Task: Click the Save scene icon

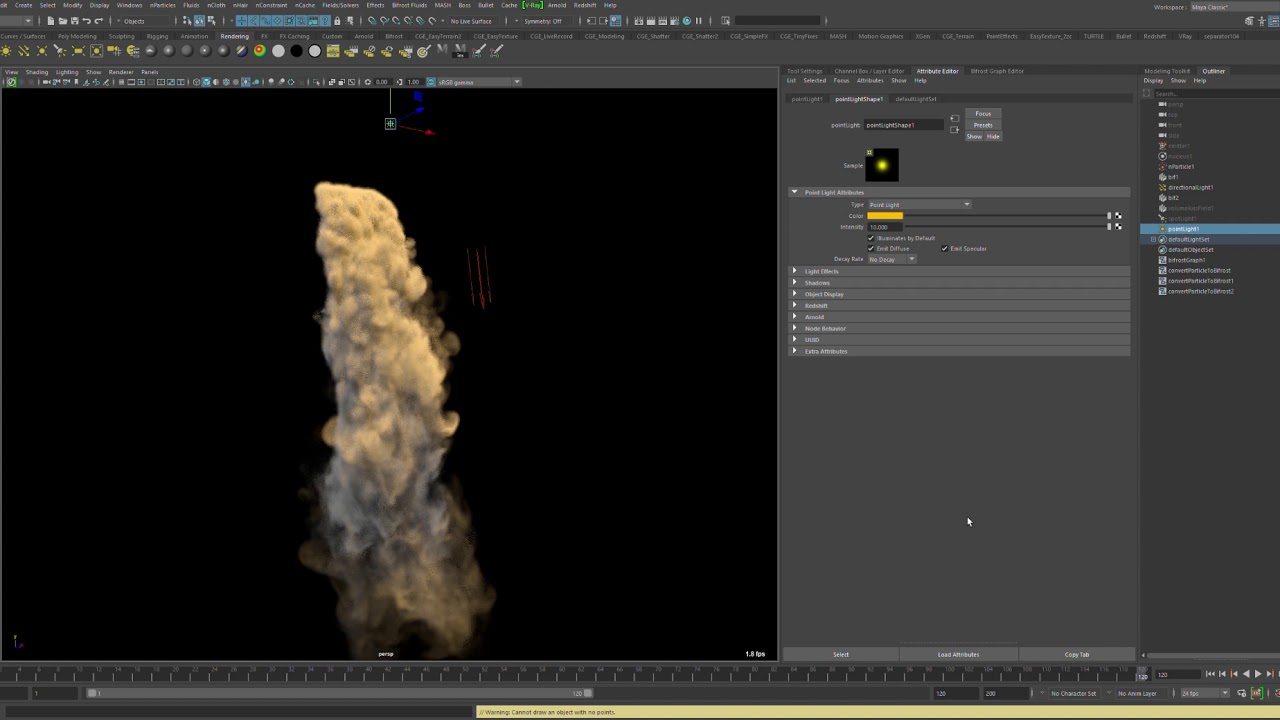Action: coord(74,21)
